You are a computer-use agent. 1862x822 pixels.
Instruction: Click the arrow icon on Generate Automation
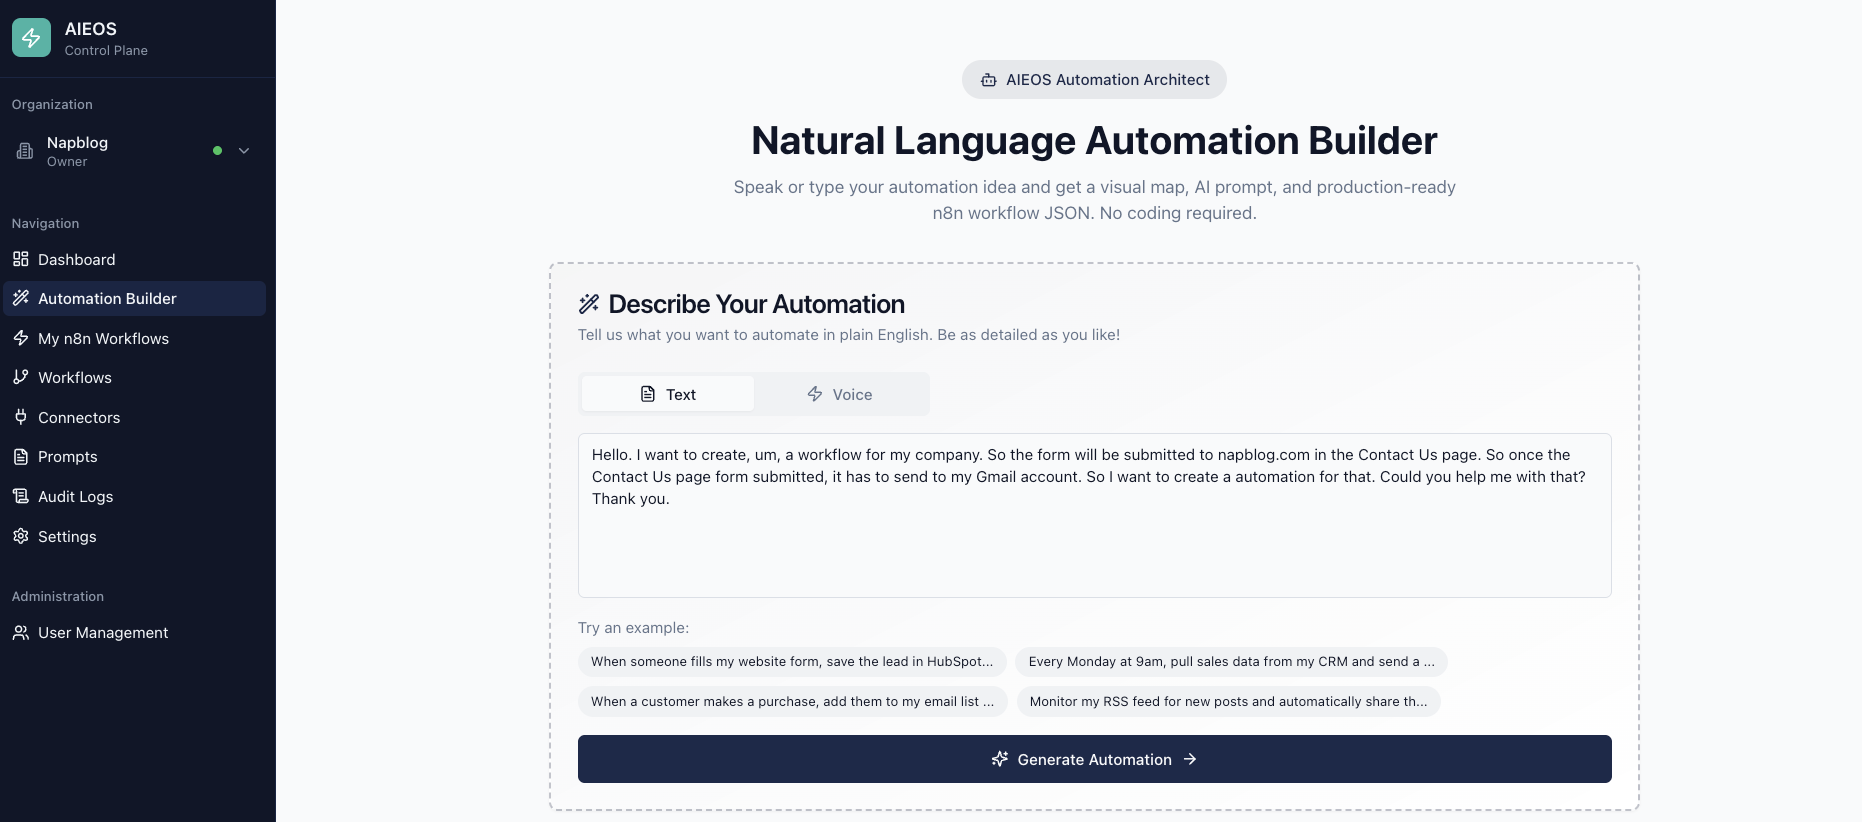coord(1190,759)
